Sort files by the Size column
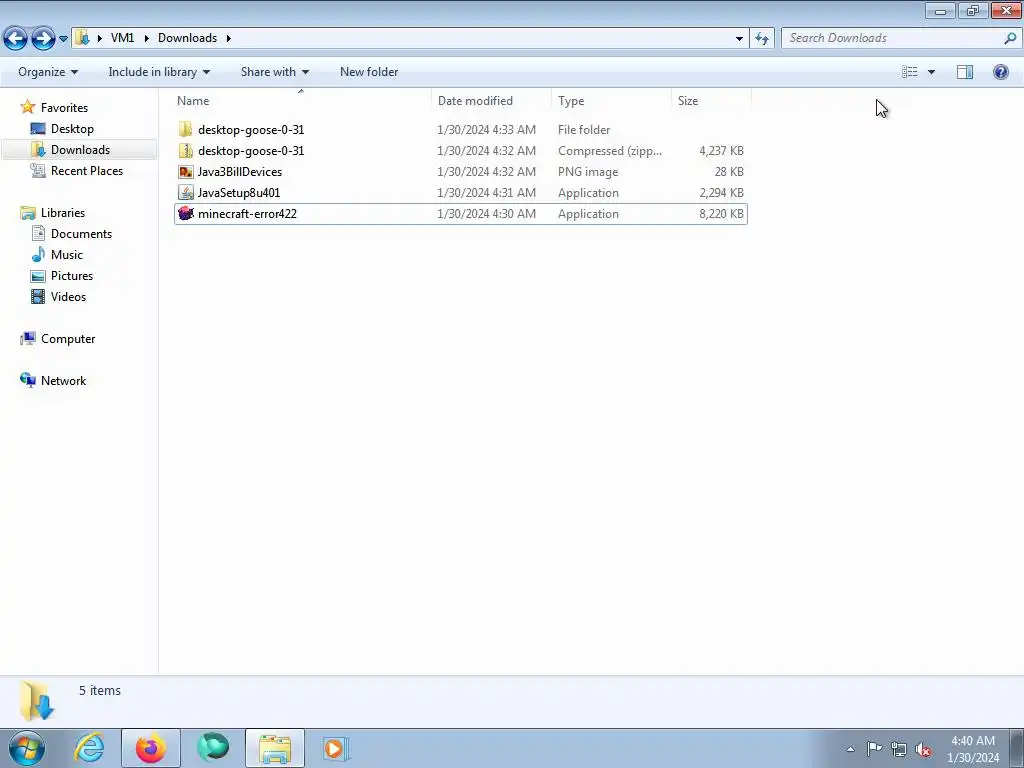 tap(711, 101)
